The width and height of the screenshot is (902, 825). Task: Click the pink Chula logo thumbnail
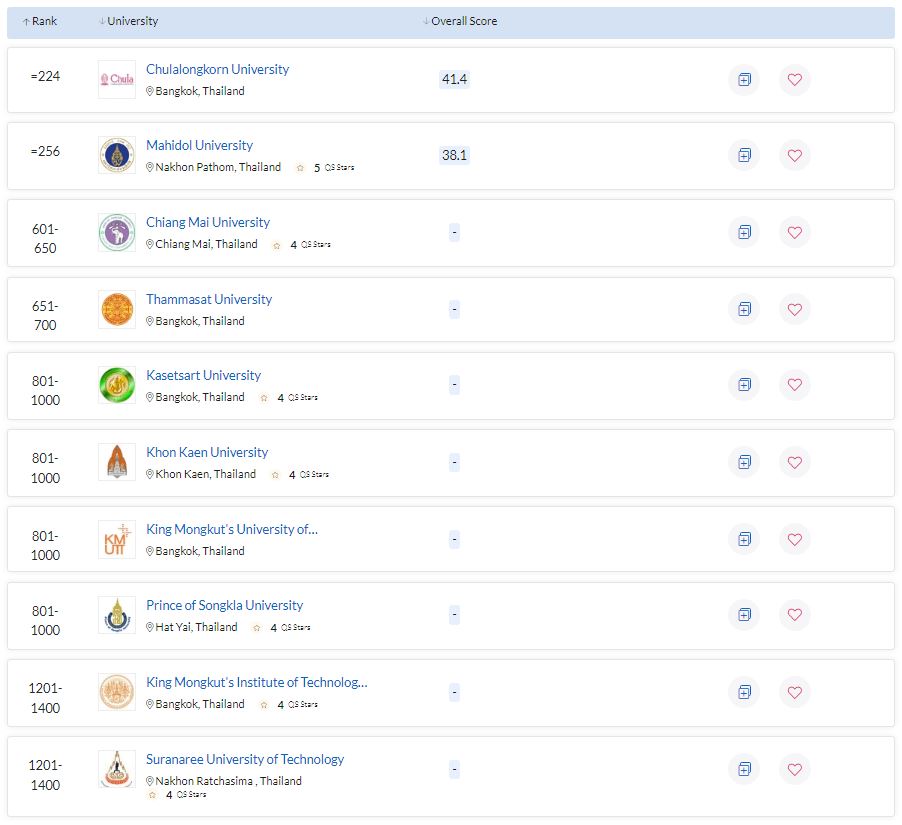click(x=117, y=79)
